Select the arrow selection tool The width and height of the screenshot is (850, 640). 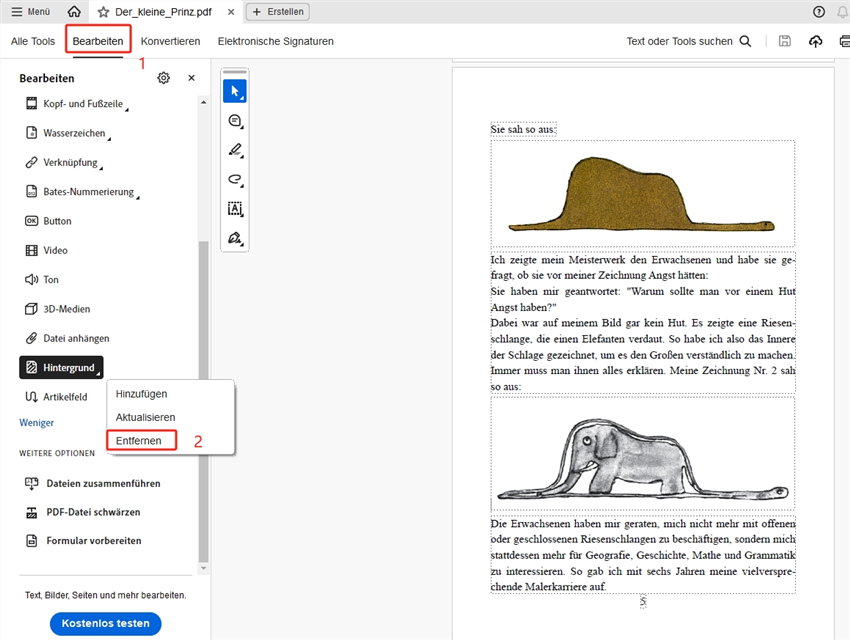pyautogui.click(x=235, y=91)
